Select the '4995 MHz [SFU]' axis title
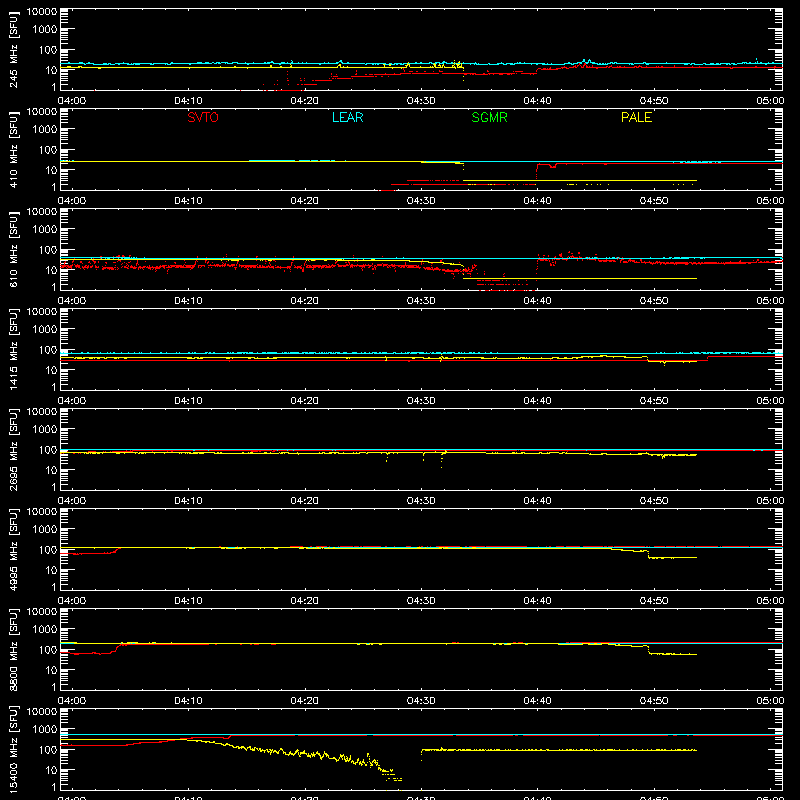Image resolution: width=800 pixels, height=800 pixels. tap(14, 549)
